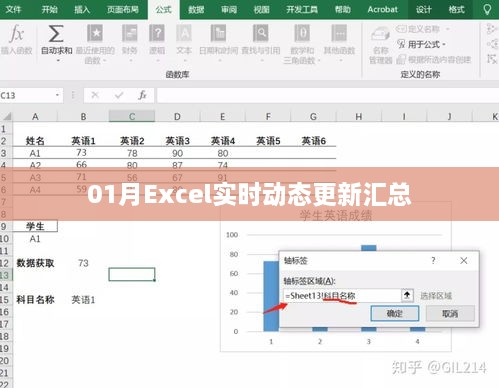Select the 英语6 header cell
The image size is (499, 388).
pos(313,141)
